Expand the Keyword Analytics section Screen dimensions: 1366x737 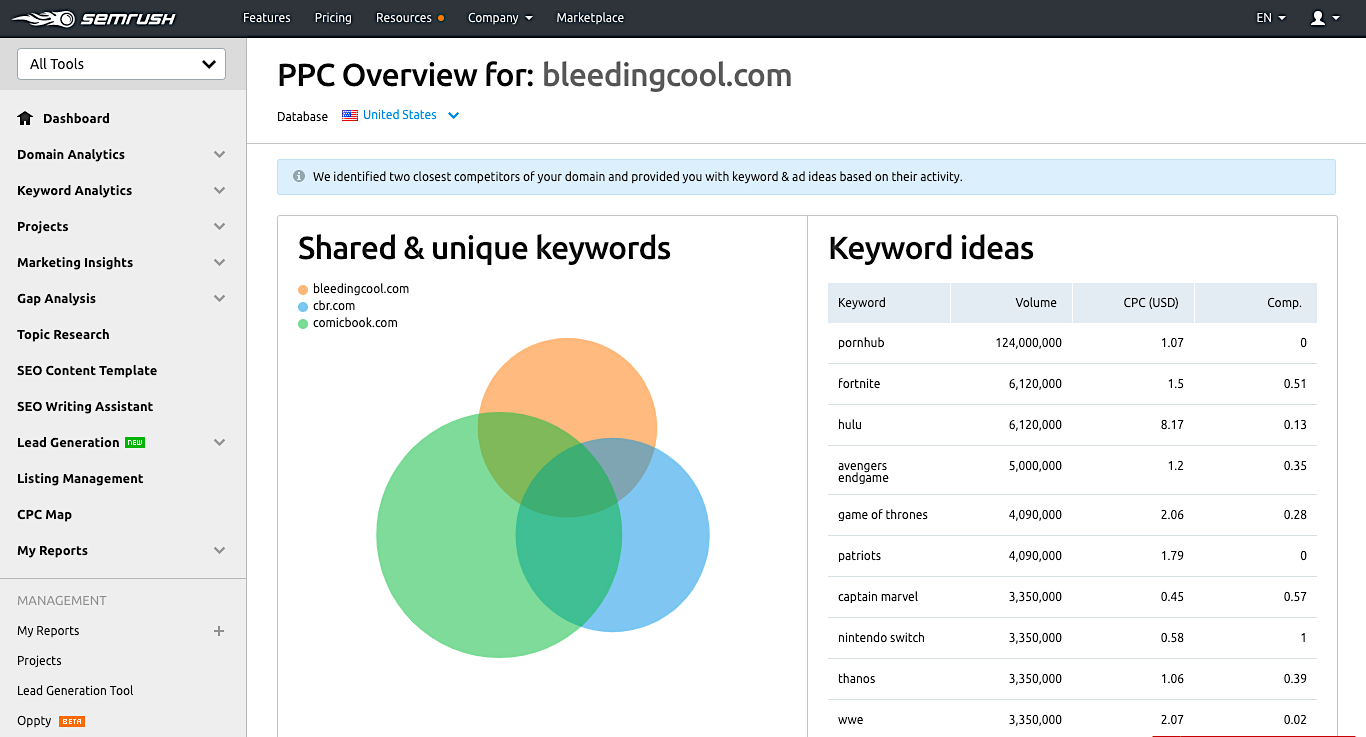tap(220, 190)
